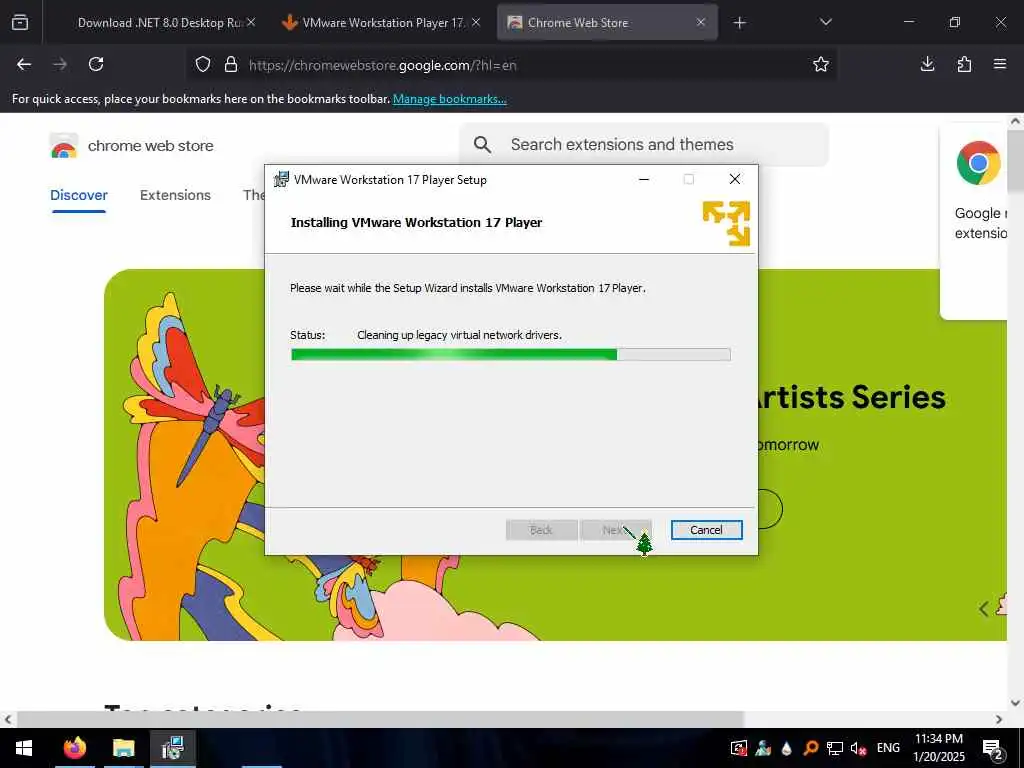Click previous arrow on the banner carousel
Viewport: 1024px width, 768px height.
coord(984,609)
